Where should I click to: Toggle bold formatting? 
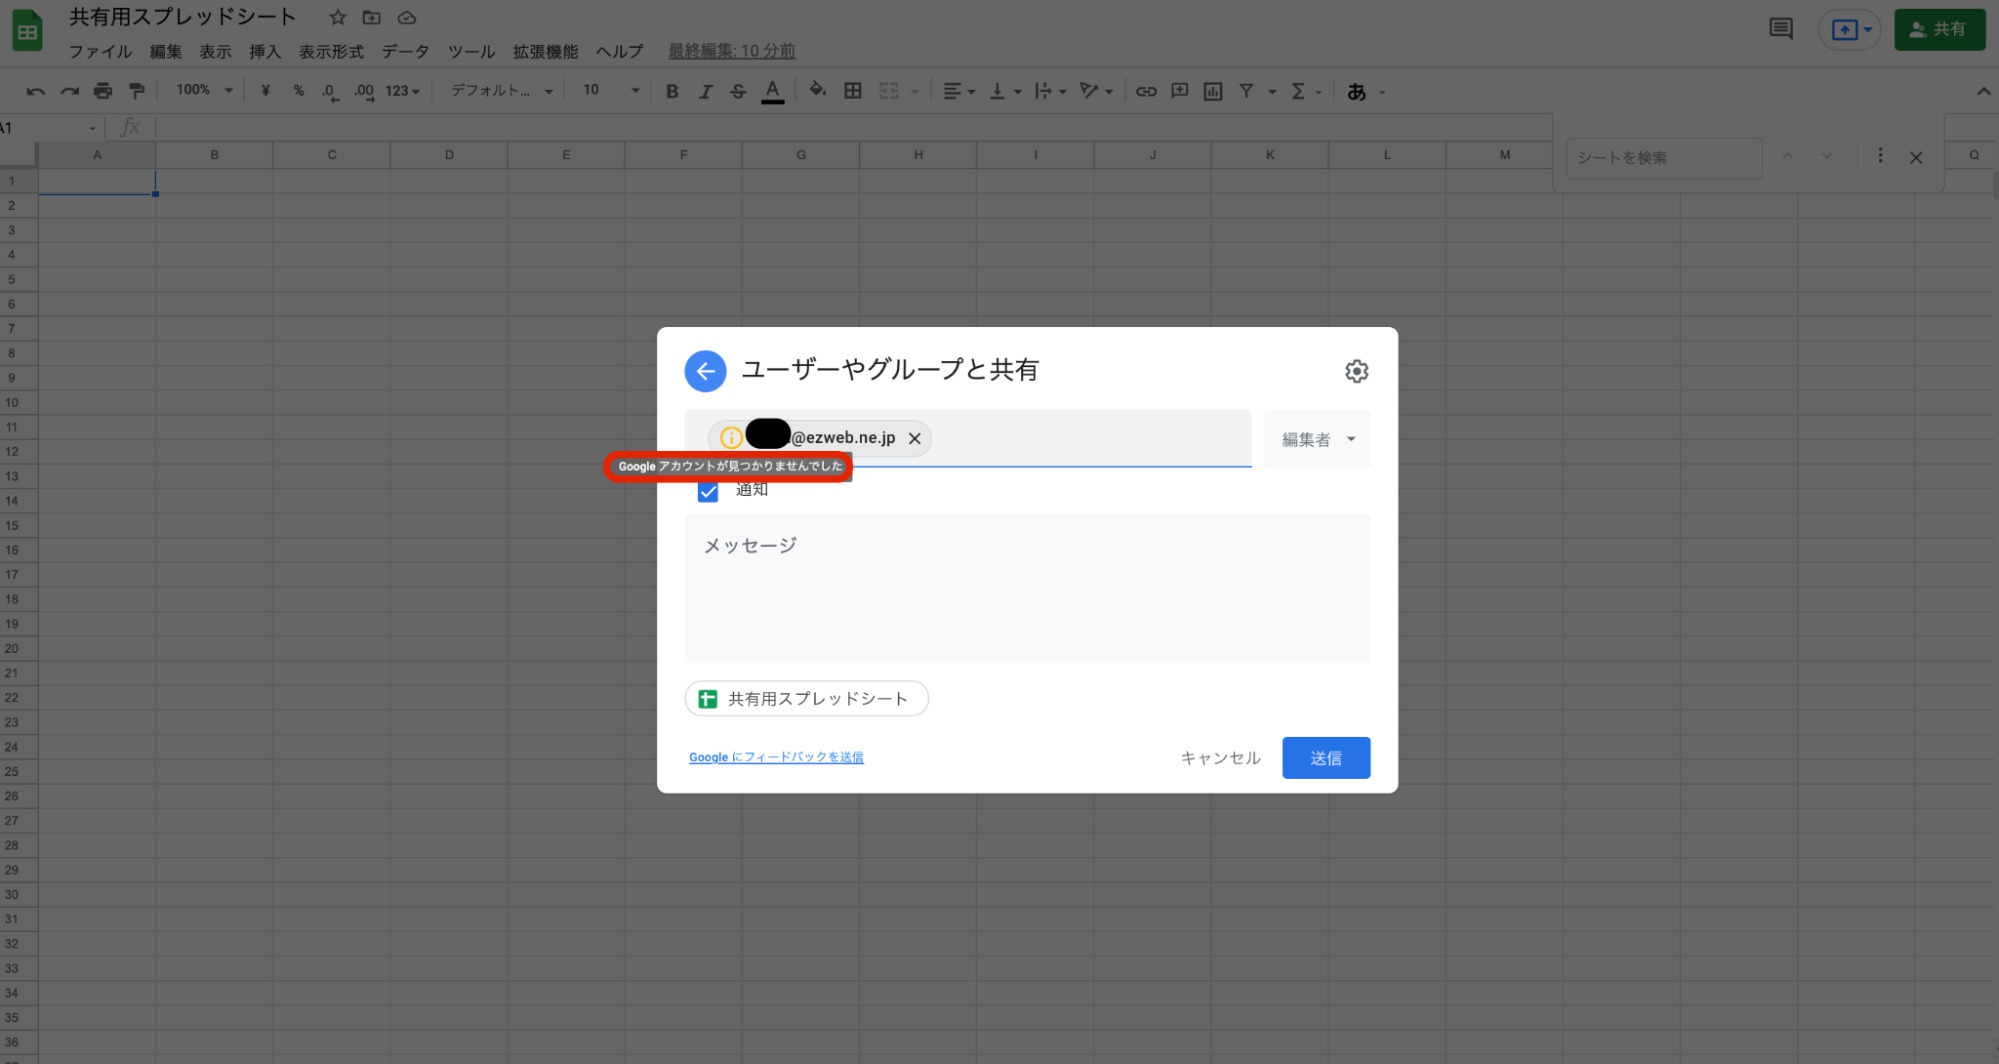point(672,91)
